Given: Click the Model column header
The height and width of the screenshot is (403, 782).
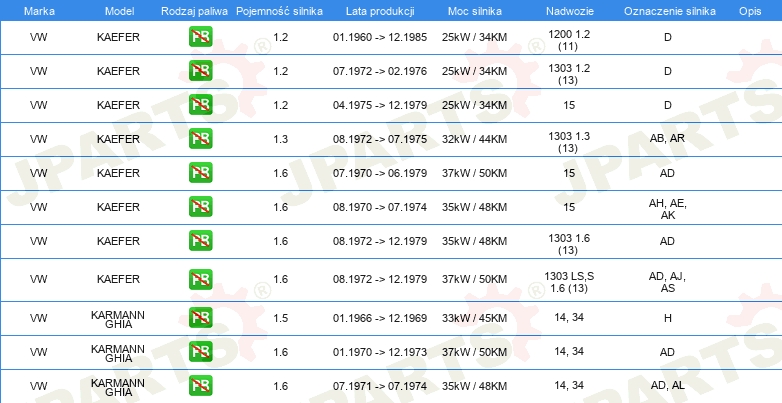Looking at the screenshot, I should (x=119, y=11).
